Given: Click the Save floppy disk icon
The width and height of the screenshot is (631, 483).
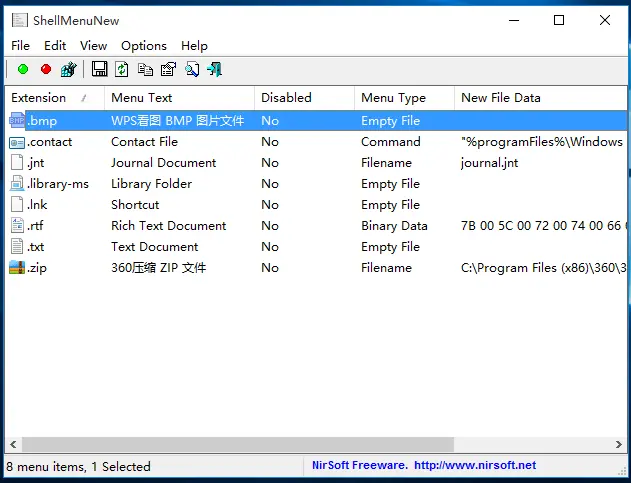Looking at the screenshot, I should [99, 69].
